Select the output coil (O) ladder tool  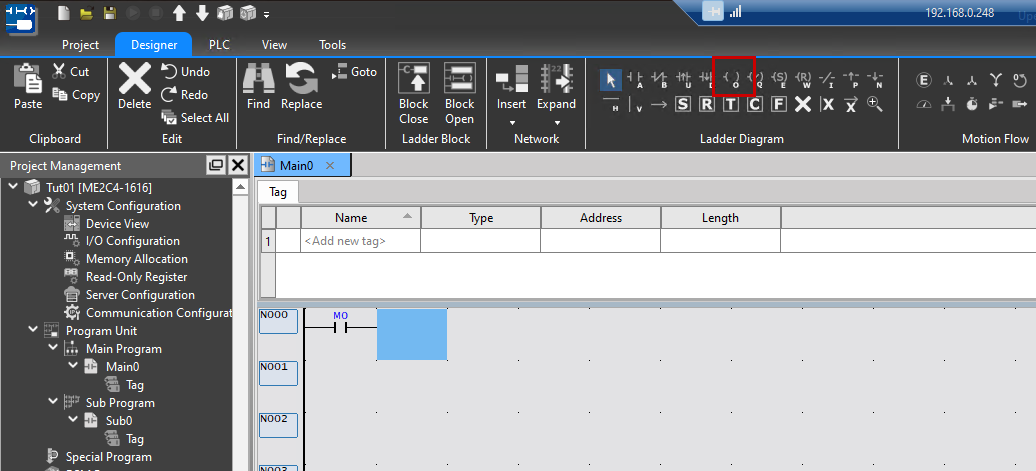pos(733,78)
